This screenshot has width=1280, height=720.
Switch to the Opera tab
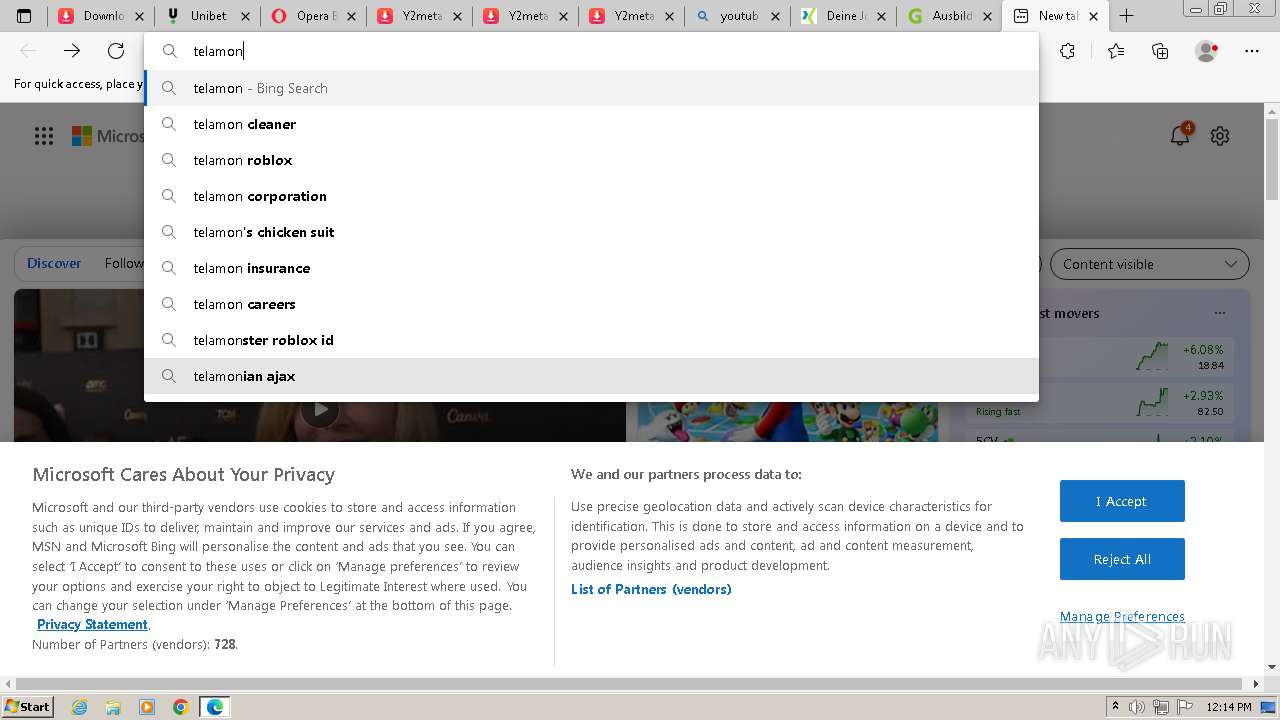[x=314, y=16]
